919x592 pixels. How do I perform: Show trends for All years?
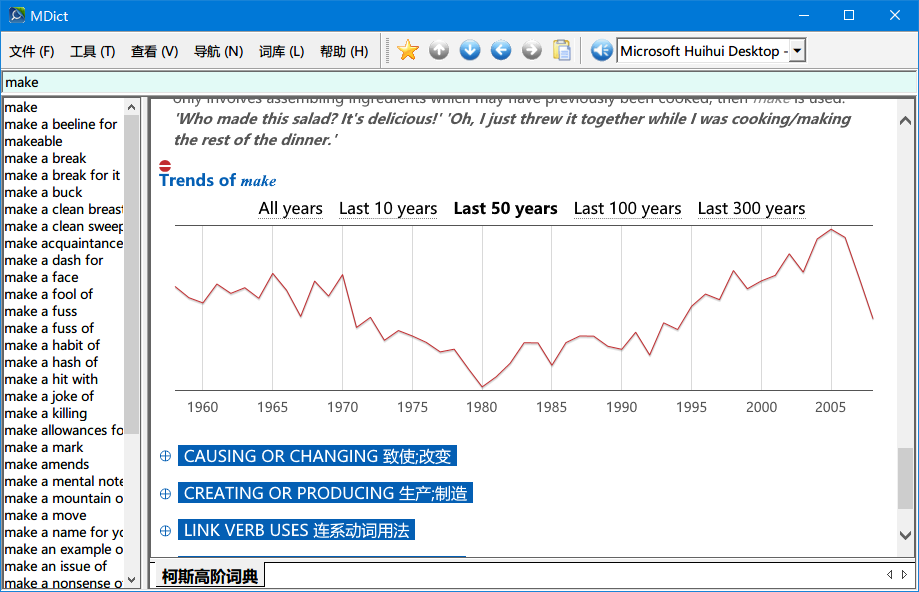[x=291, y=209]
